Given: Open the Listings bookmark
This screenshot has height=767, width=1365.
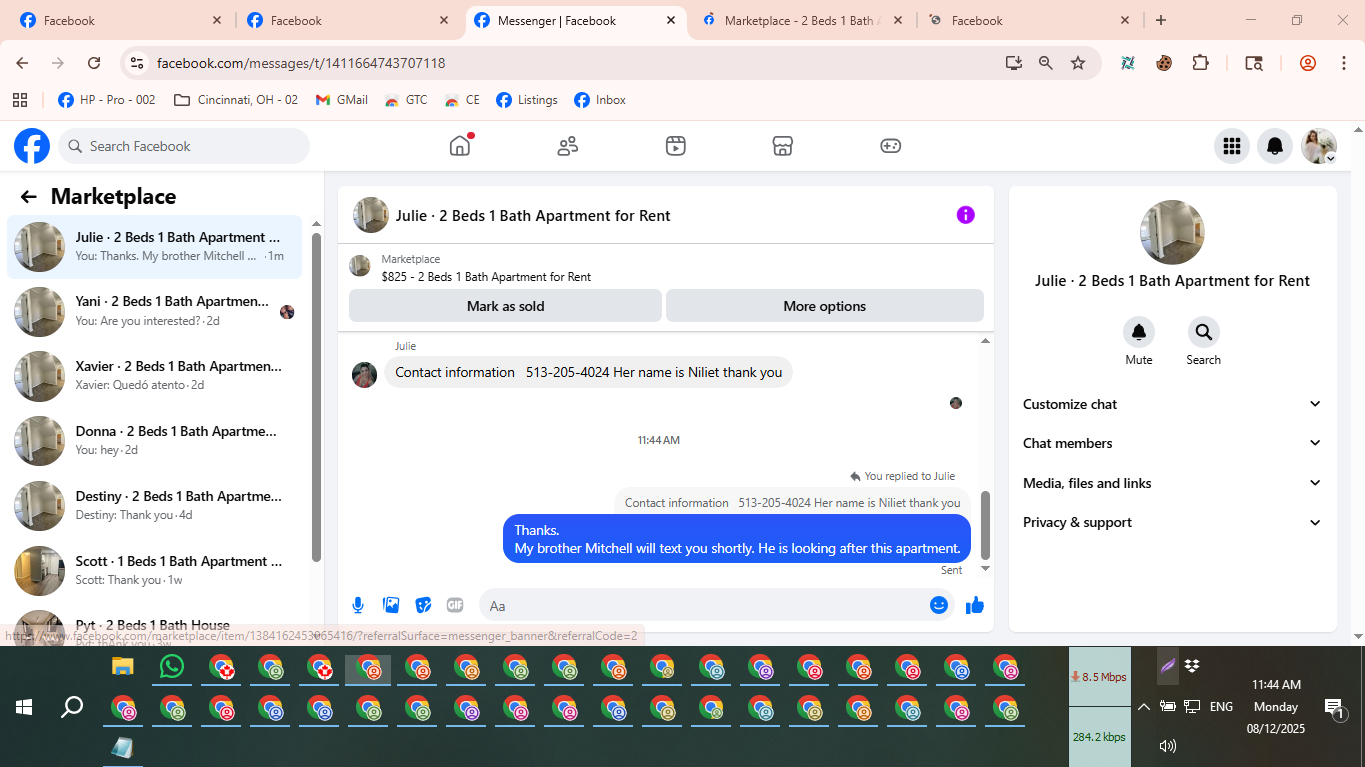Looking at the screenshot, I should 527,100.
